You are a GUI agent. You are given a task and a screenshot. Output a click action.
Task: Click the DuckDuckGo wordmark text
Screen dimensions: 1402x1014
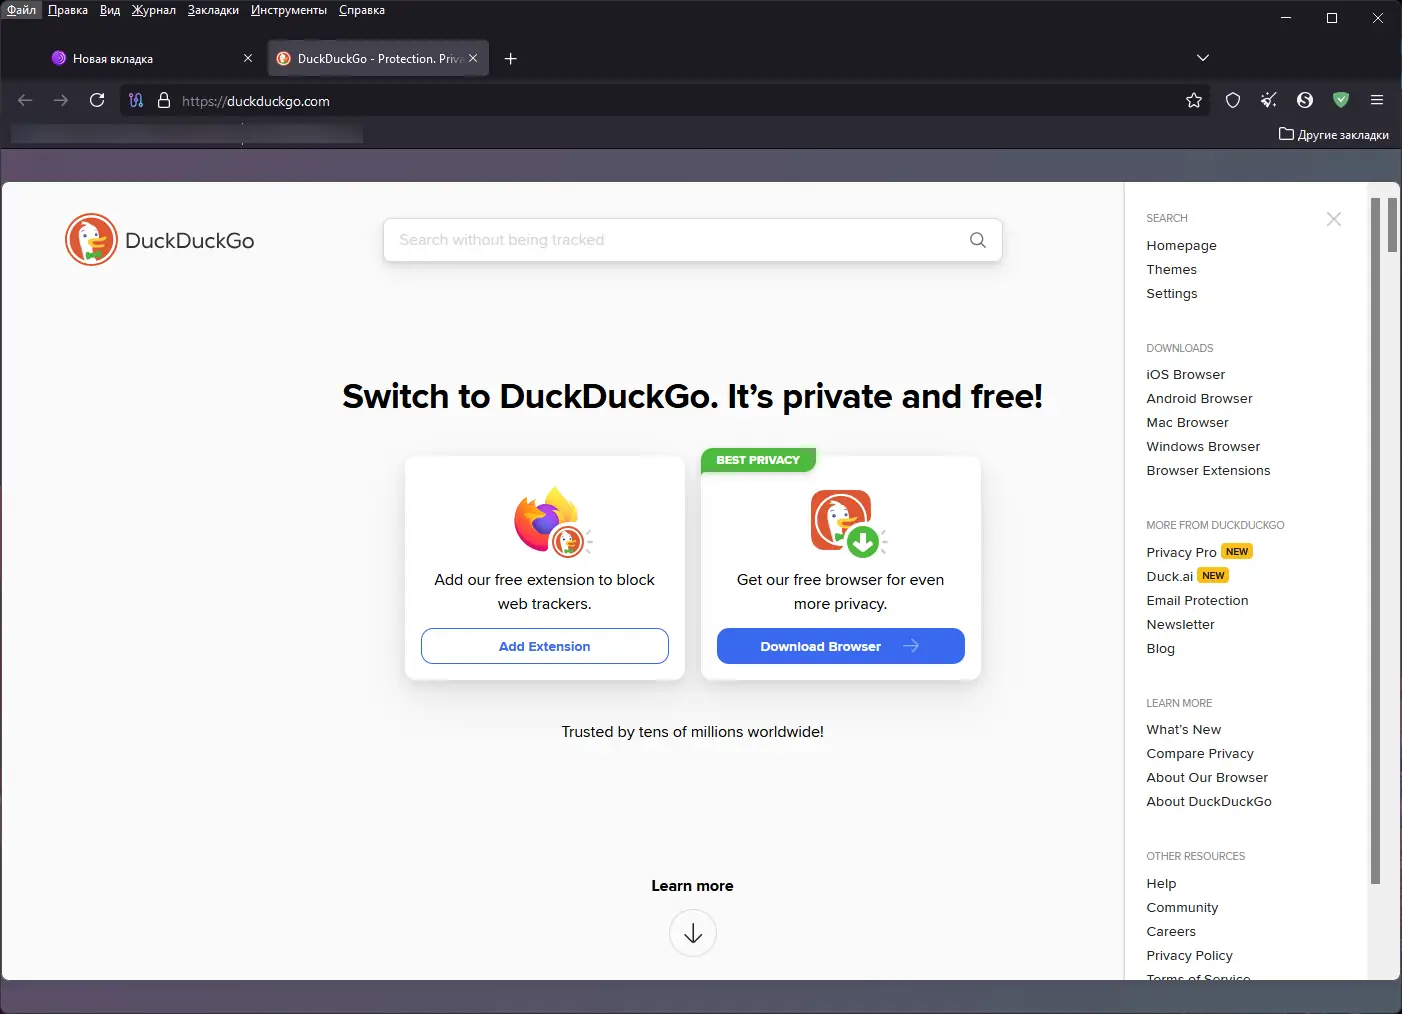tap(190, 241)
